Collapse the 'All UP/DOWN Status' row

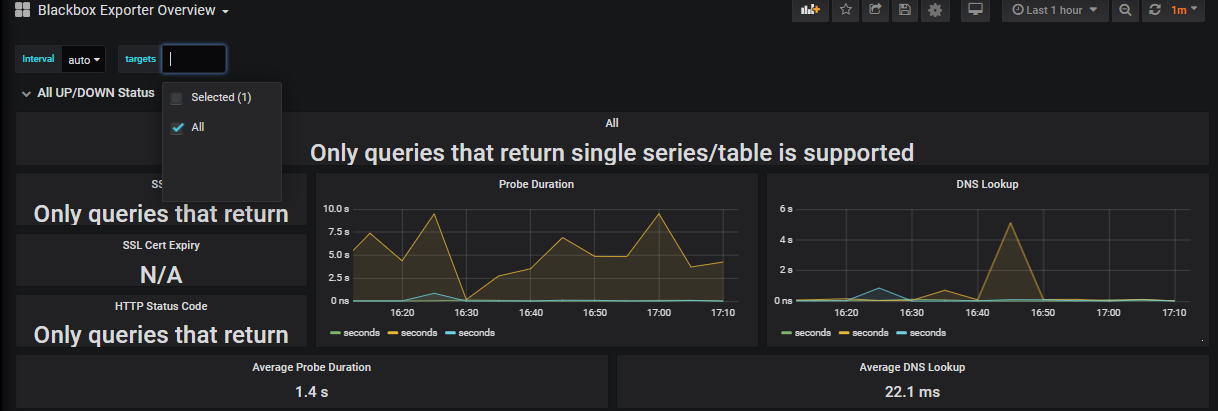(27, 93)
